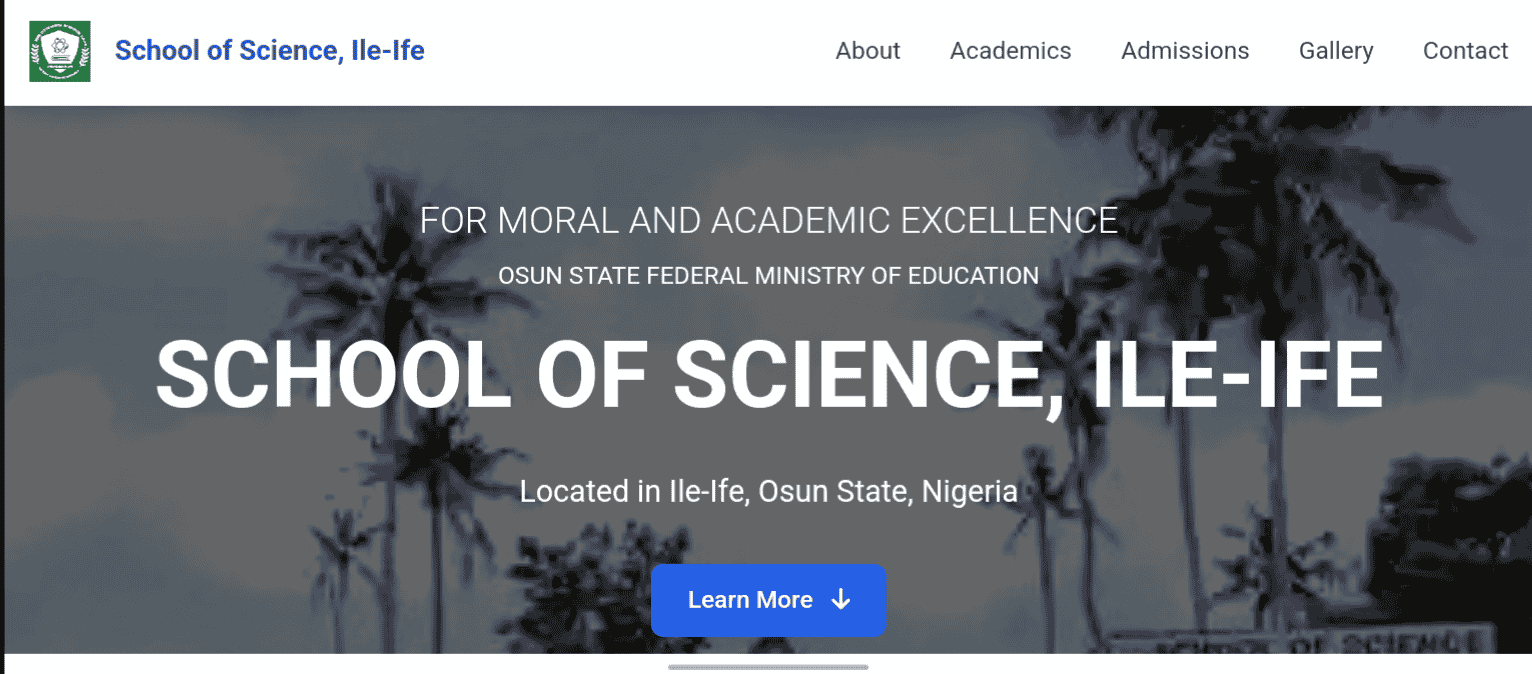Click the dark strip at the window's left edge
The height and width of the screenshot is (674, 1532).
tap(2, 380)
